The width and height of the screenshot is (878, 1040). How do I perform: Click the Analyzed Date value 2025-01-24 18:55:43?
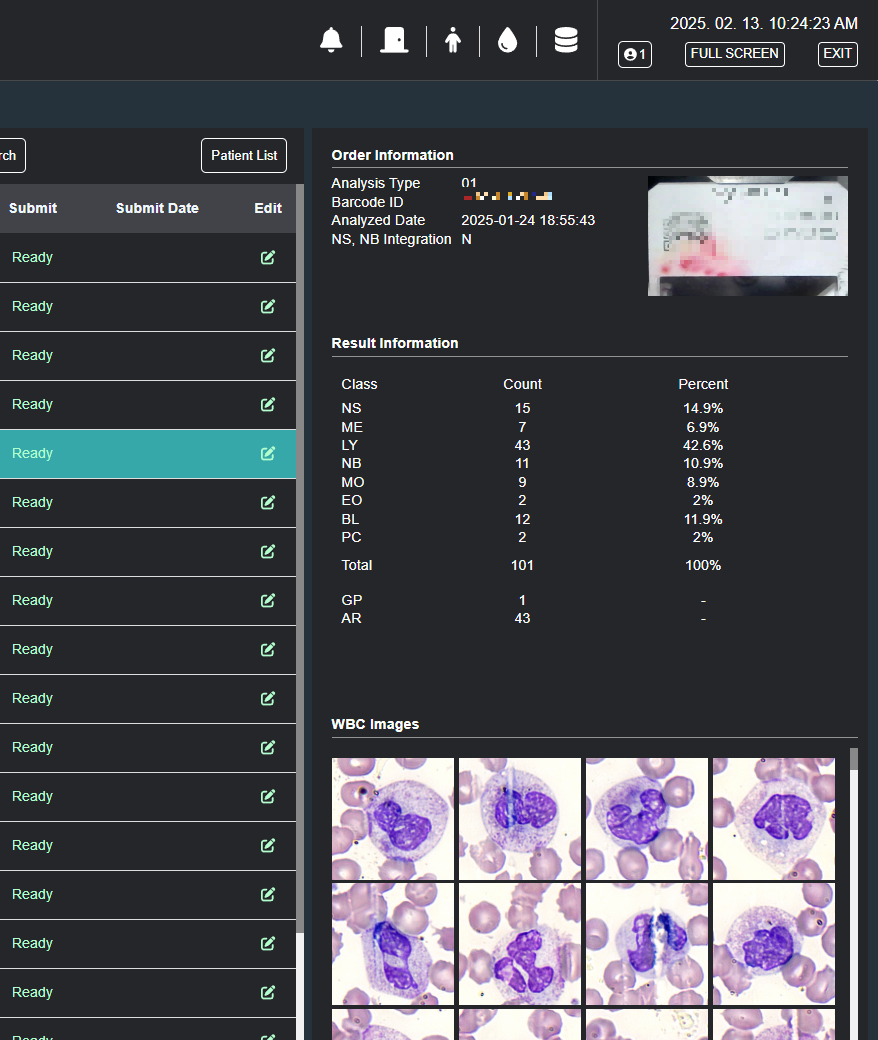point(528,220)
